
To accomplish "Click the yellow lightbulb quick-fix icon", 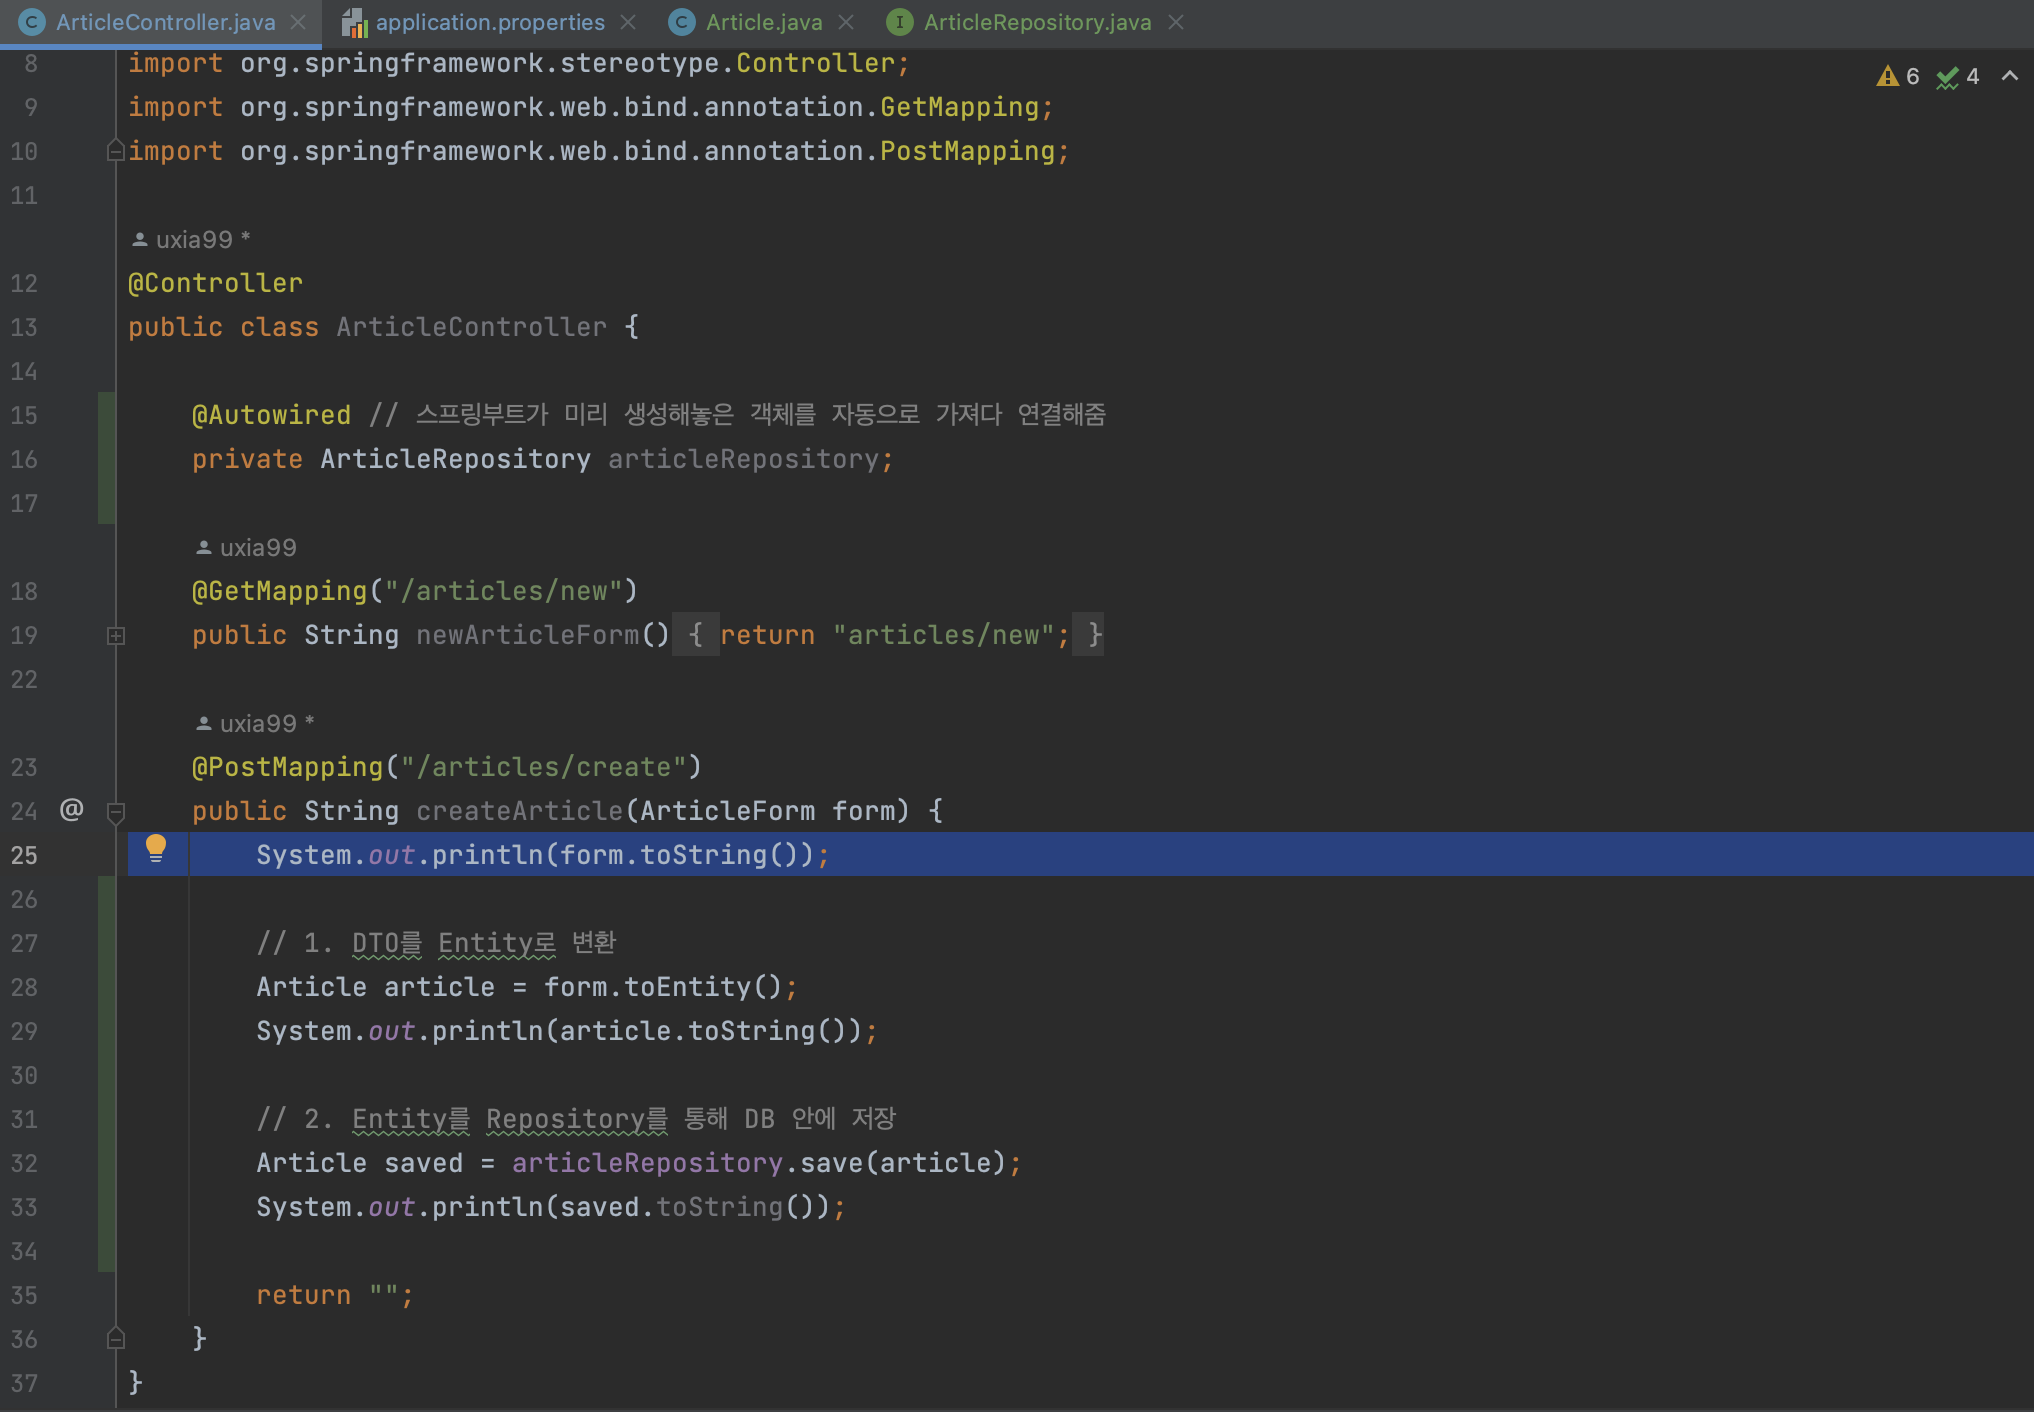I will click(155, 848).
